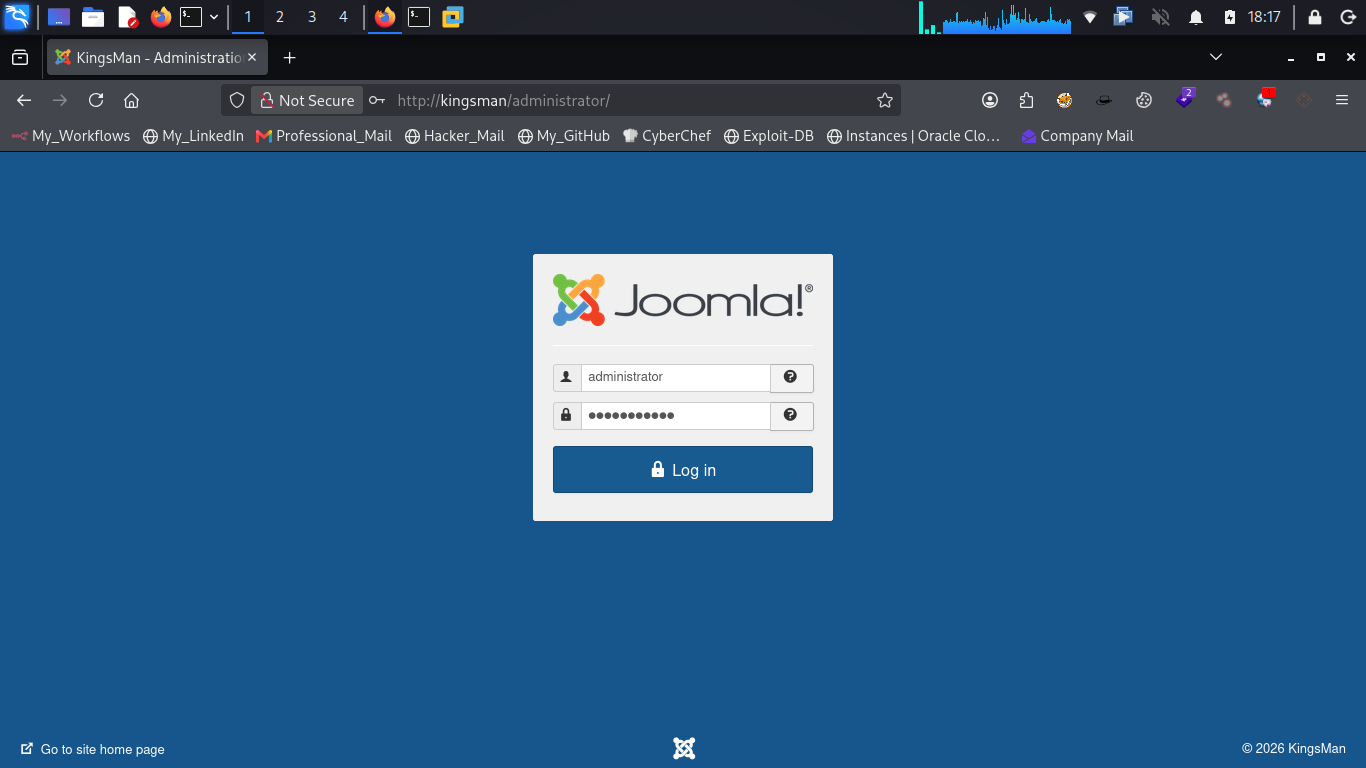Open the Instances Oracle Cloud bookmark
The image size is (1366, 768).
914,136
